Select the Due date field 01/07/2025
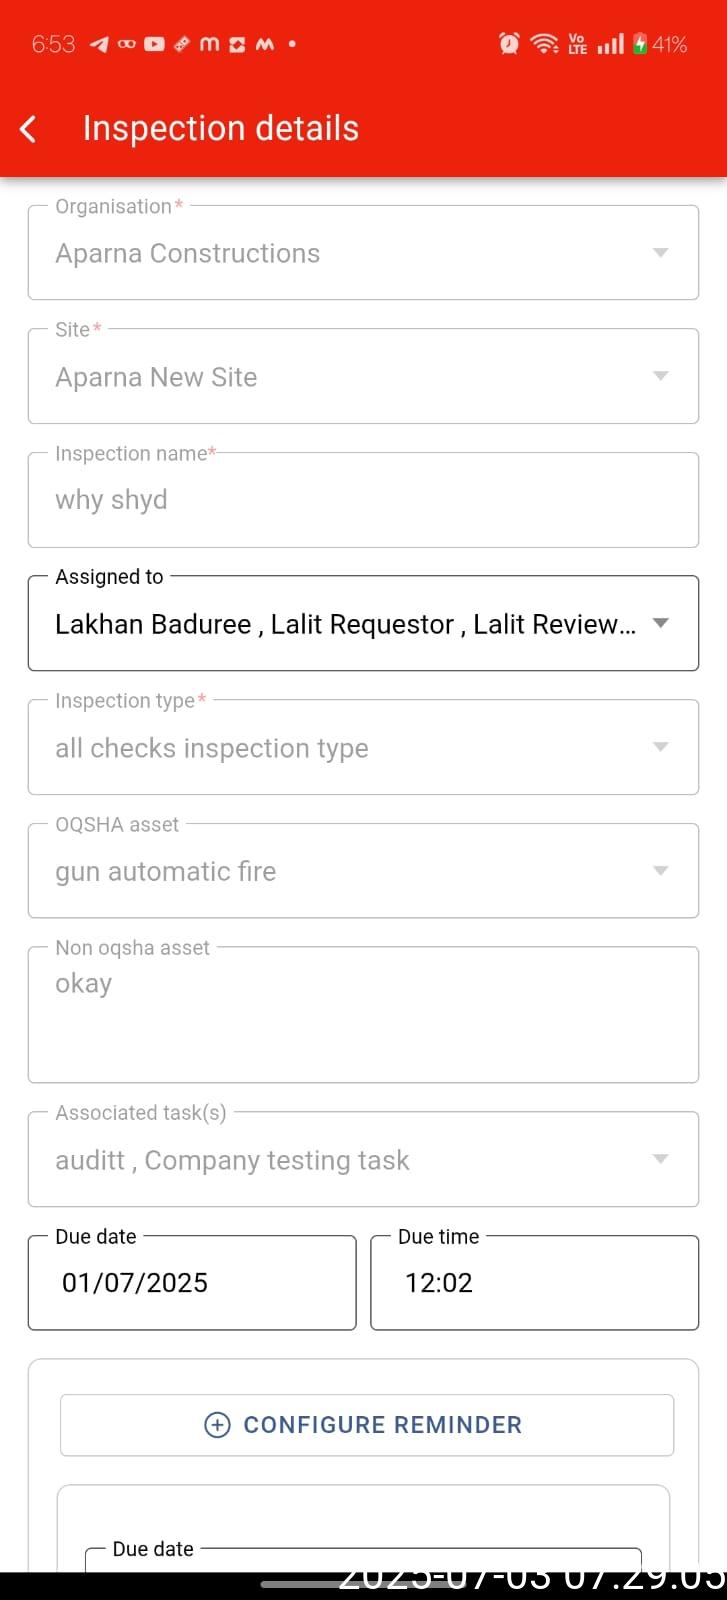The image size is (727, 1600). coord(192,1283)
